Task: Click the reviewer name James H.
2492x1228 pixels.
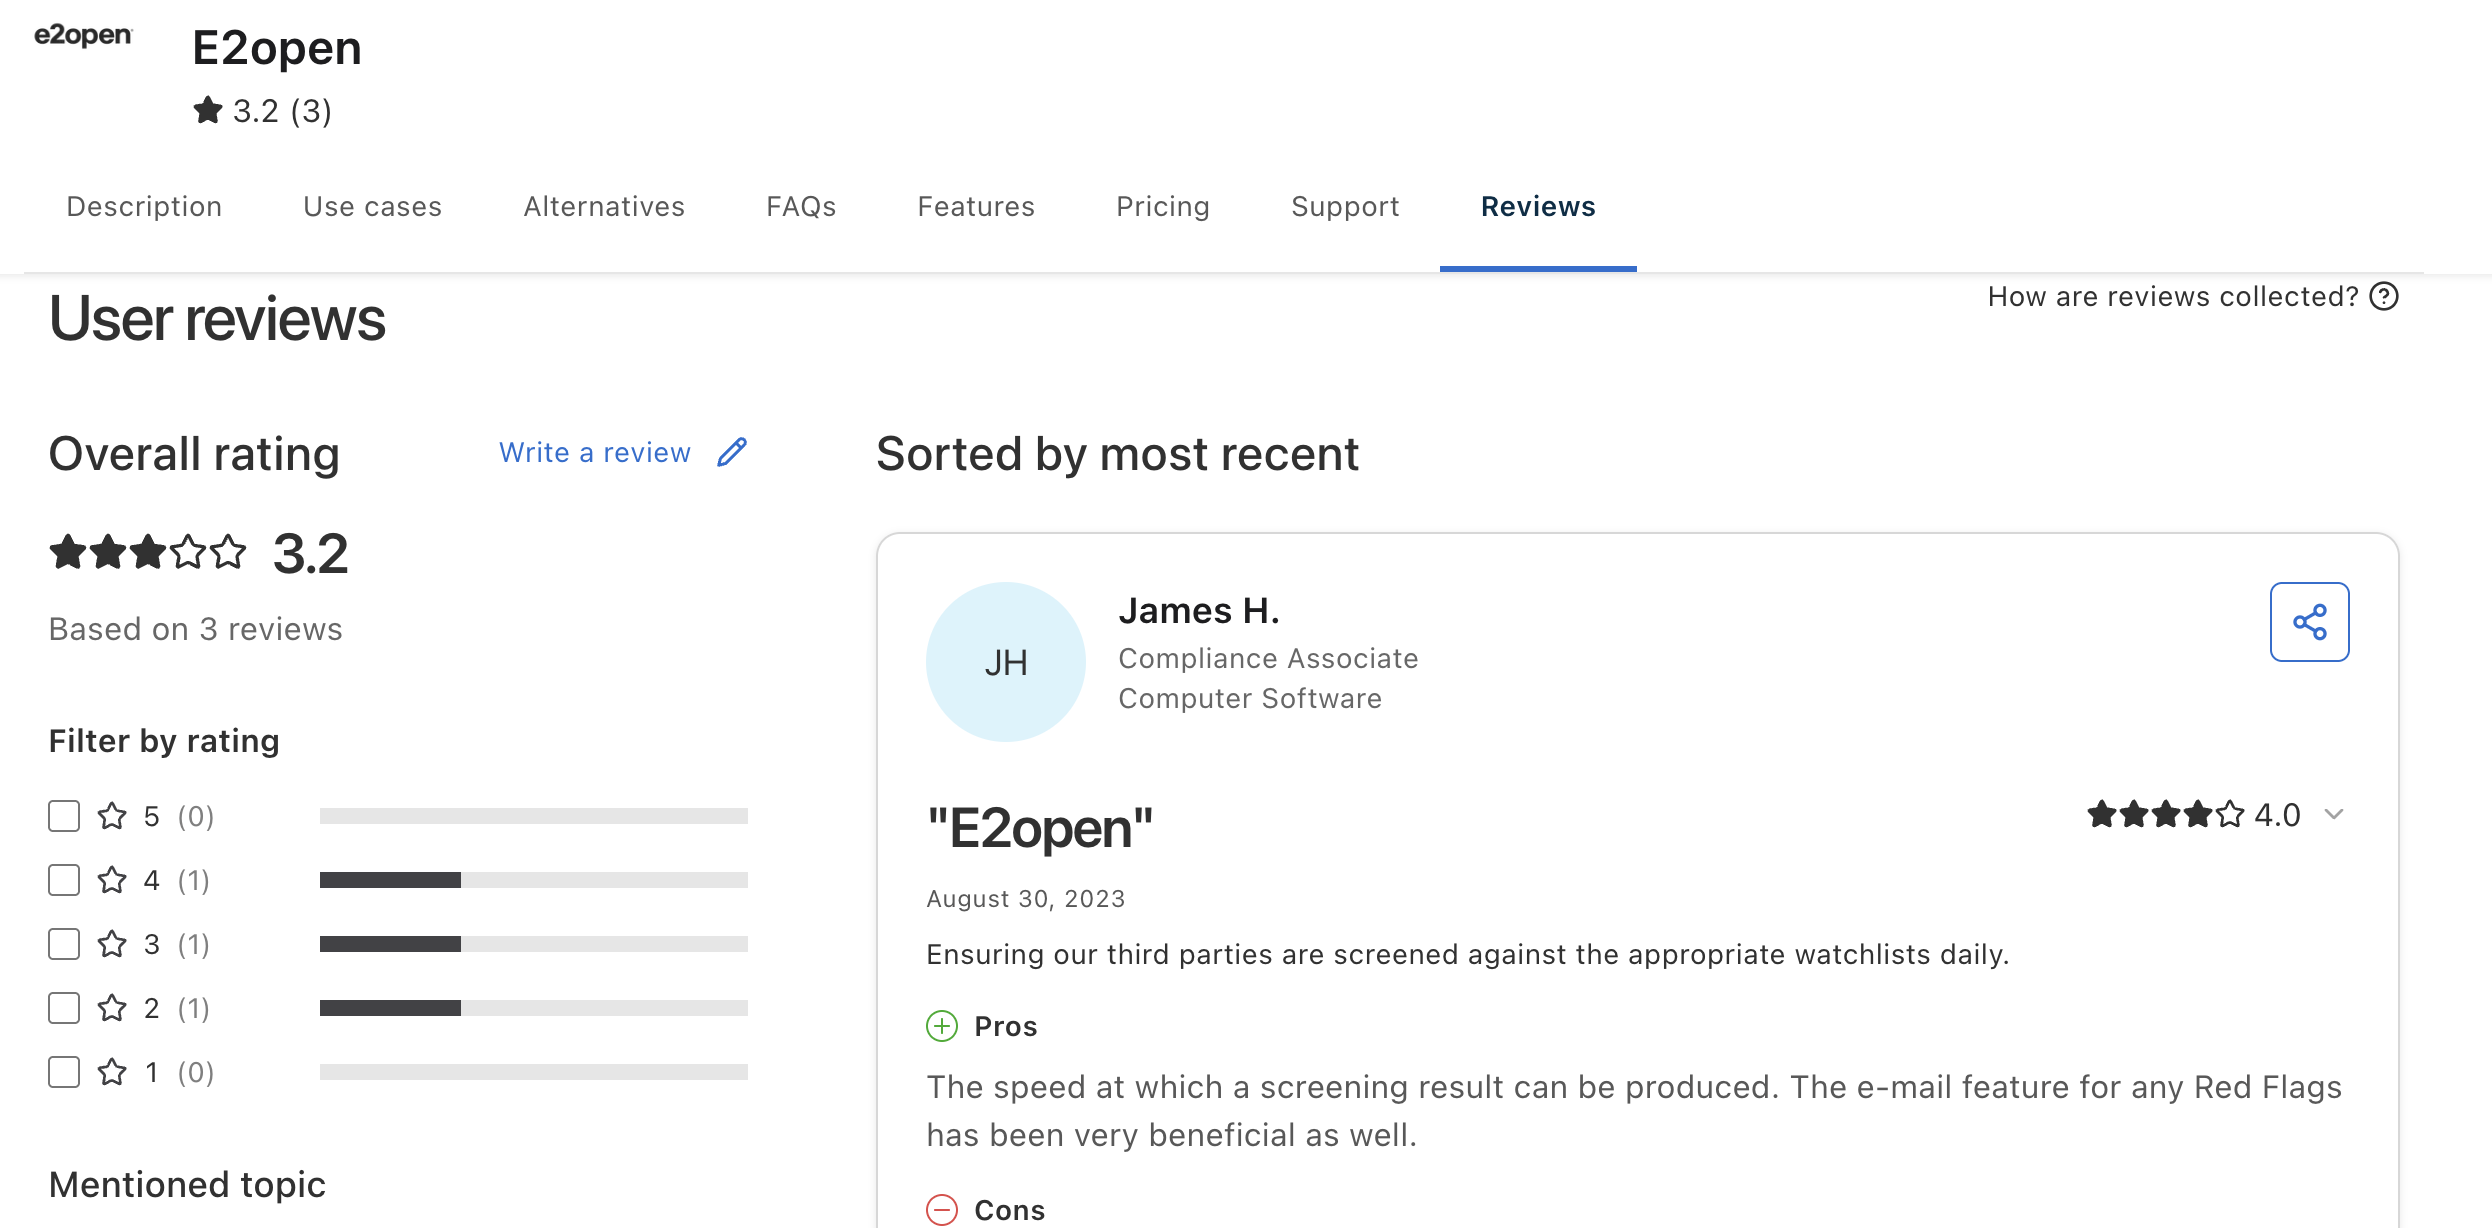Action: coord(1199,611)
